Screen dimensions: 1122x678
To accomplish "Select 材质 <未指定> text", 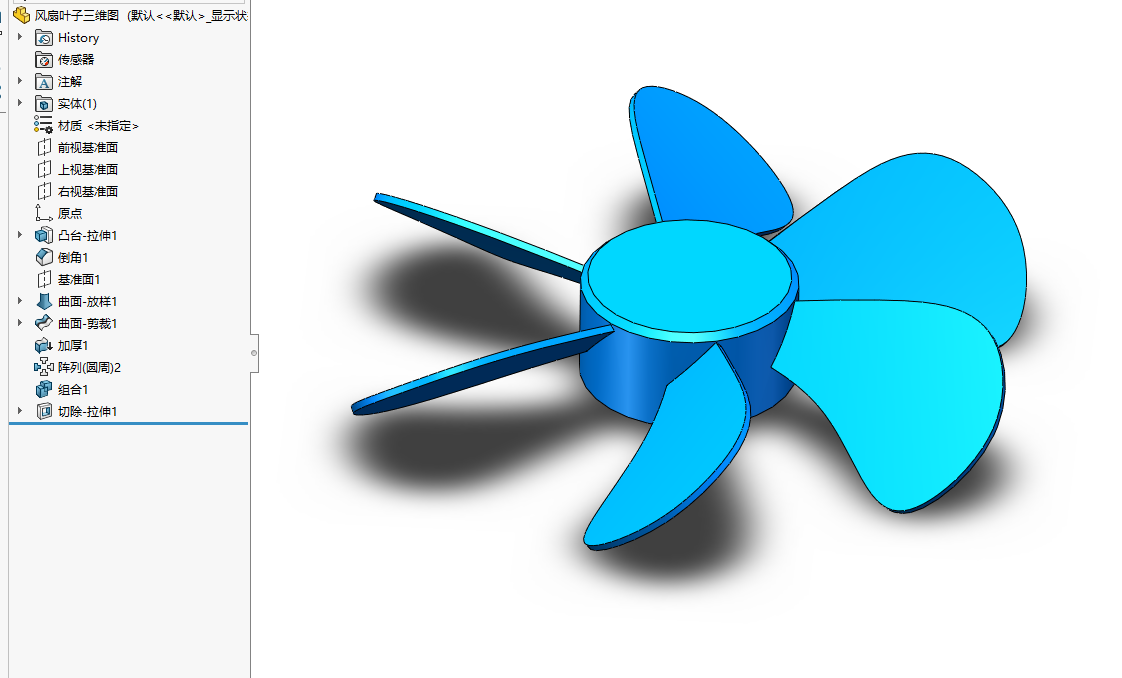I will tap(98, 126).
